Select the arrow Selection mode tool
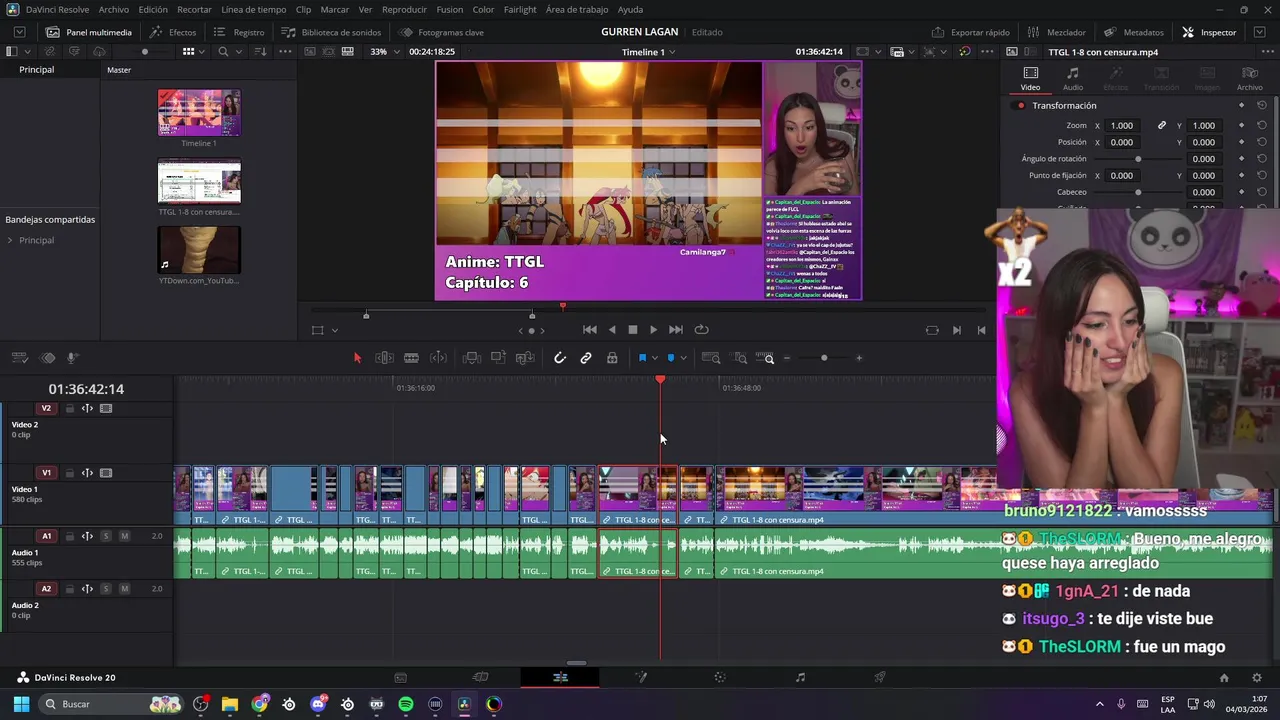 (x=357, y=358)
